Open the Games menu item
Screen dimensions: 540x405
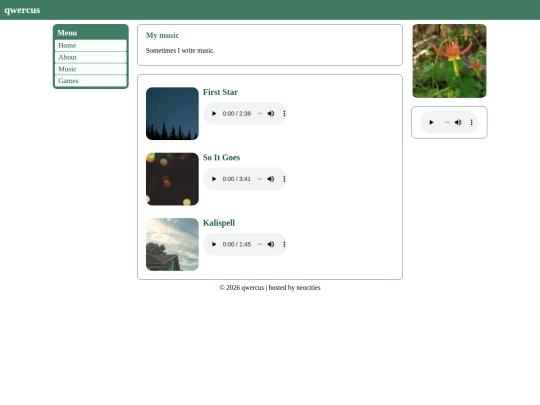91,81
